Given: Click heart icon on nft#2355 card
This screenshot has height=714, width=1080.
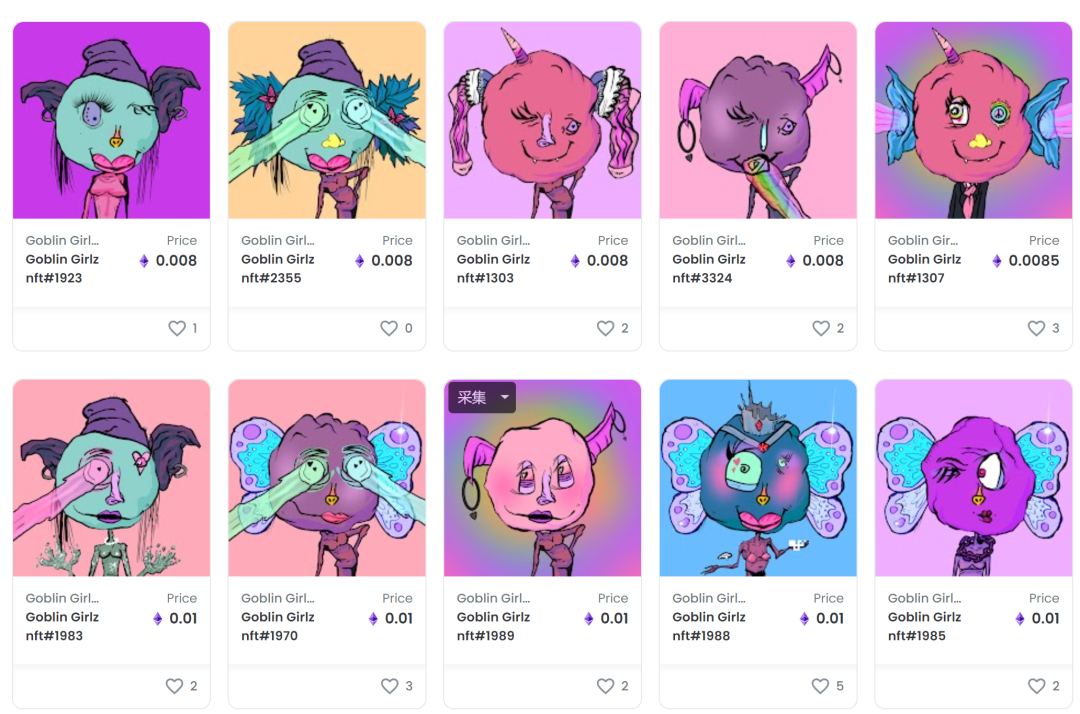Looking at the screenshot, I should point(389,328).
